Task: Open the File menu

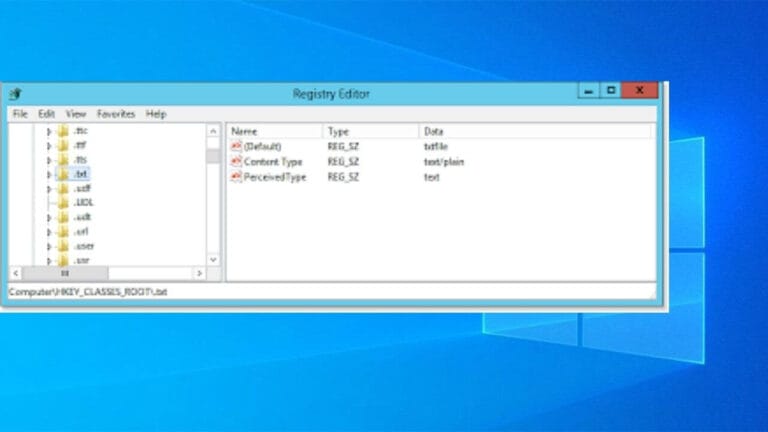Action: [20, 114]
